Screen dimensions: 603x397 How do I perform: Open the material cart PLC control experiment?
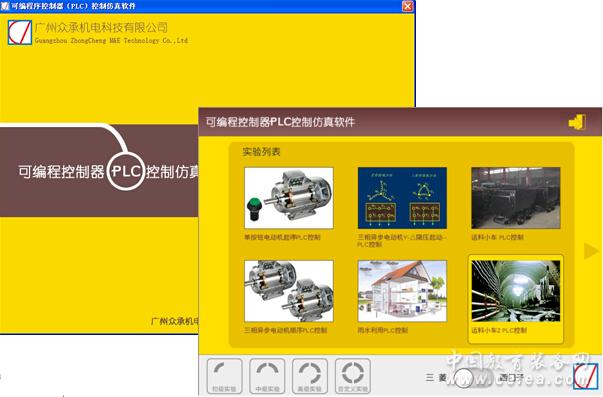pyautogui.click(x=516, y=198)
